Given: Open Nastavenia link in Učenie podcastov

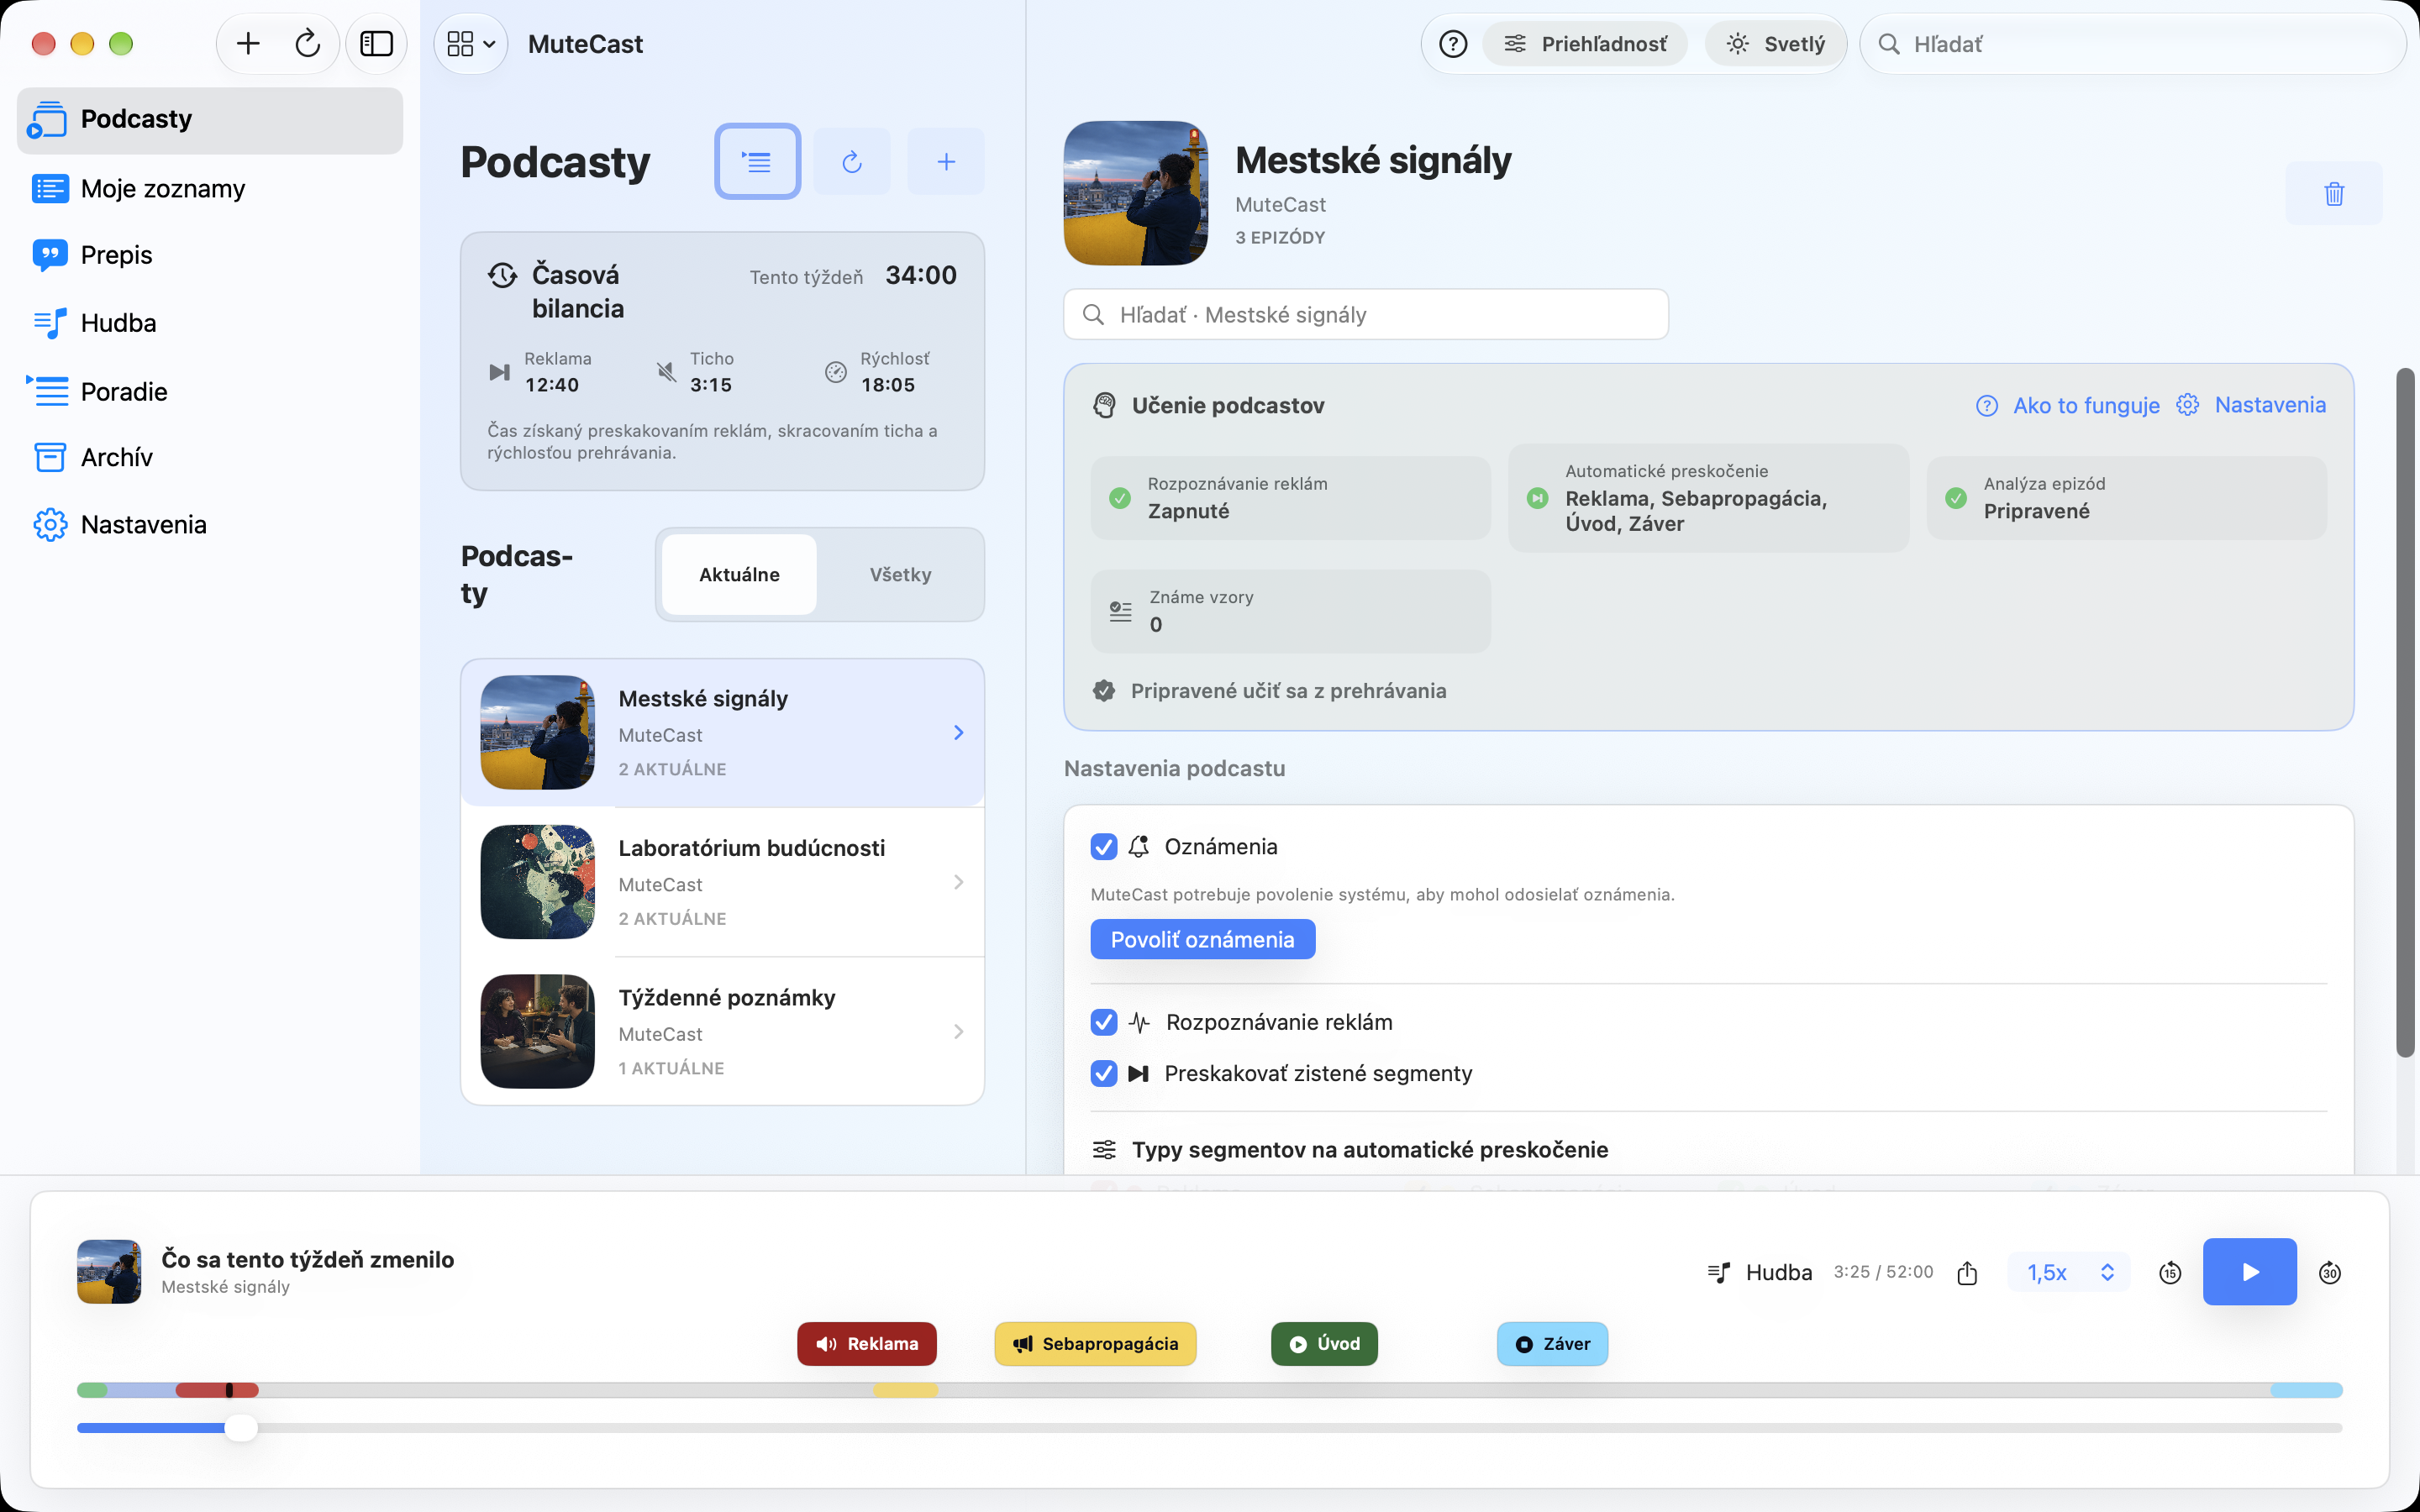Looking at the screenshot, I should [x=2251, y=405].
